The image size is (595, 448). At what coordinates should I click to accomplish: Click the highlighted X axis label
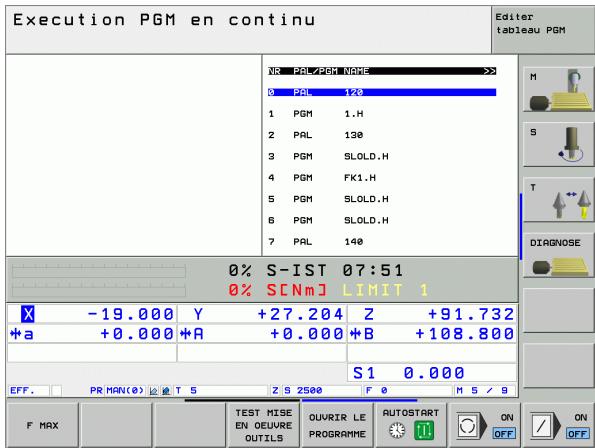point(28,314)
